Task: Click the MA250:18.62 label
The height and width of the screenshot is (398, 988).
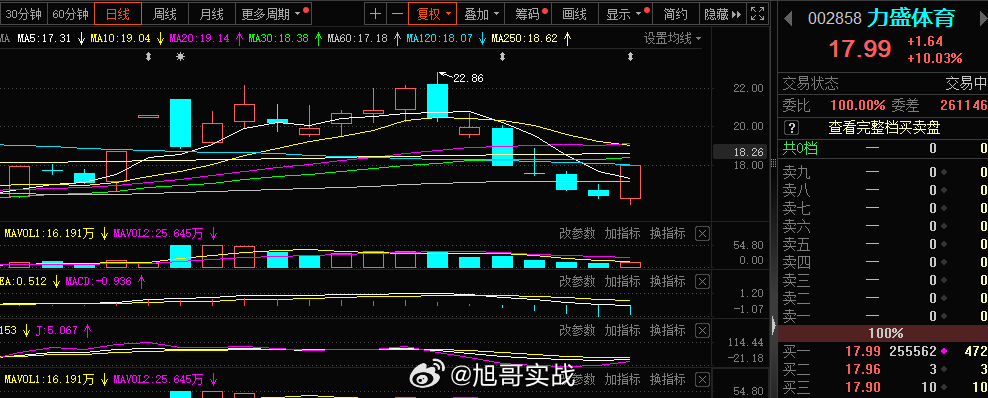Action: tap(524, 38)
